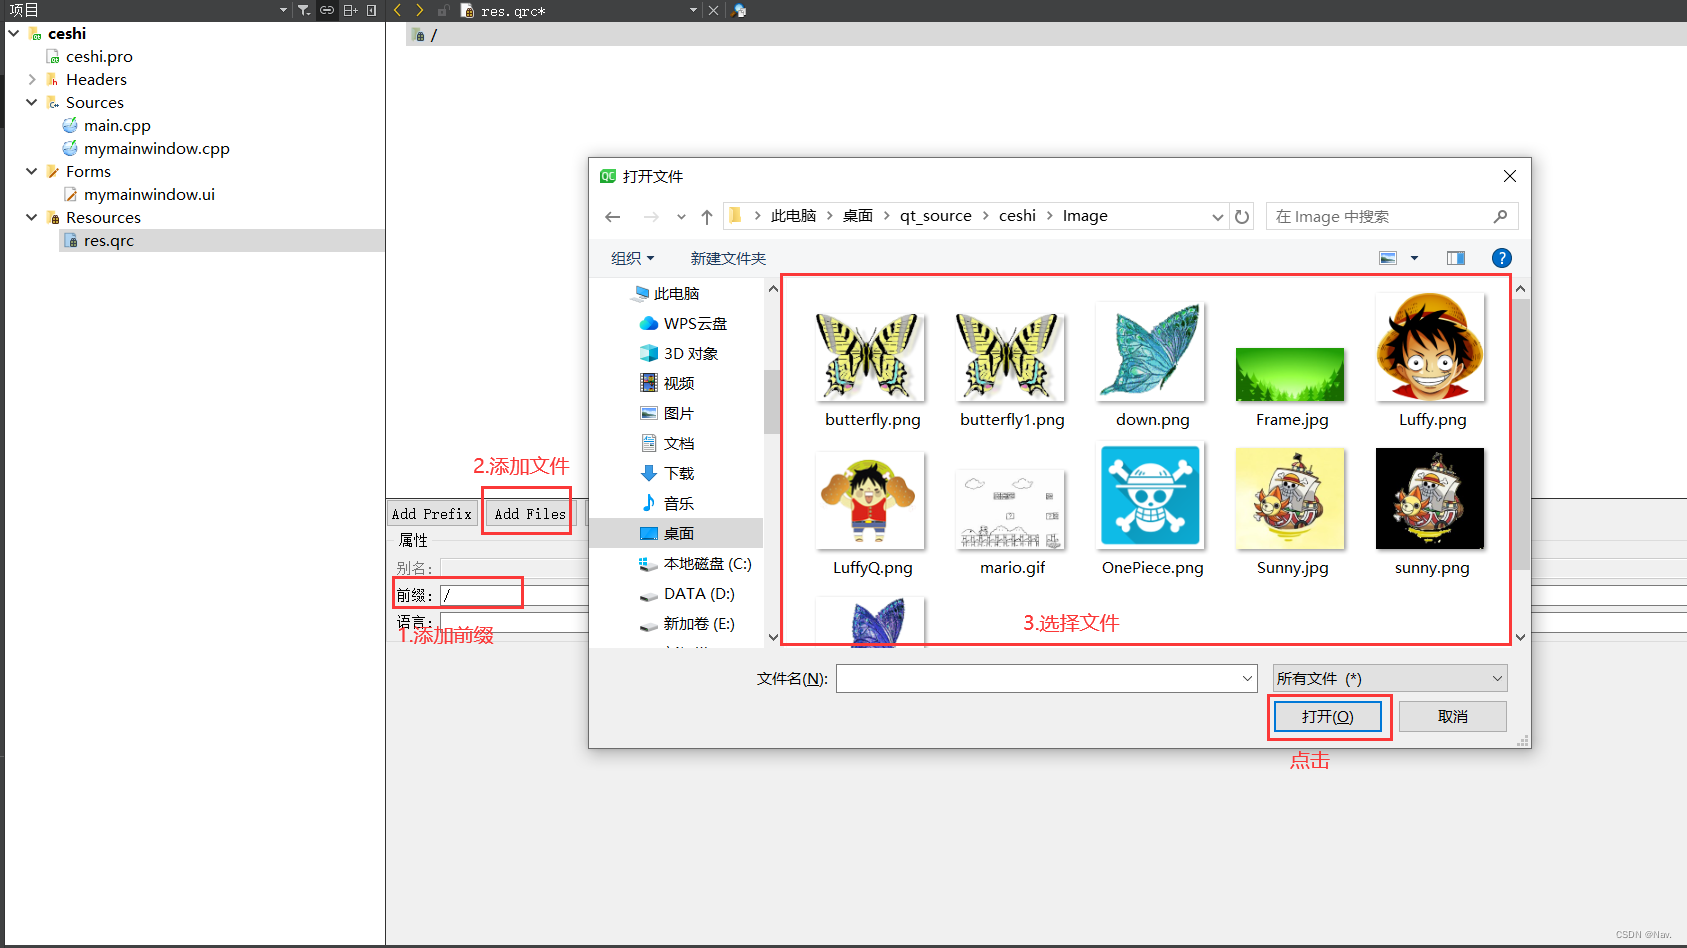Collapse the Sources folder

click(32, 102)
